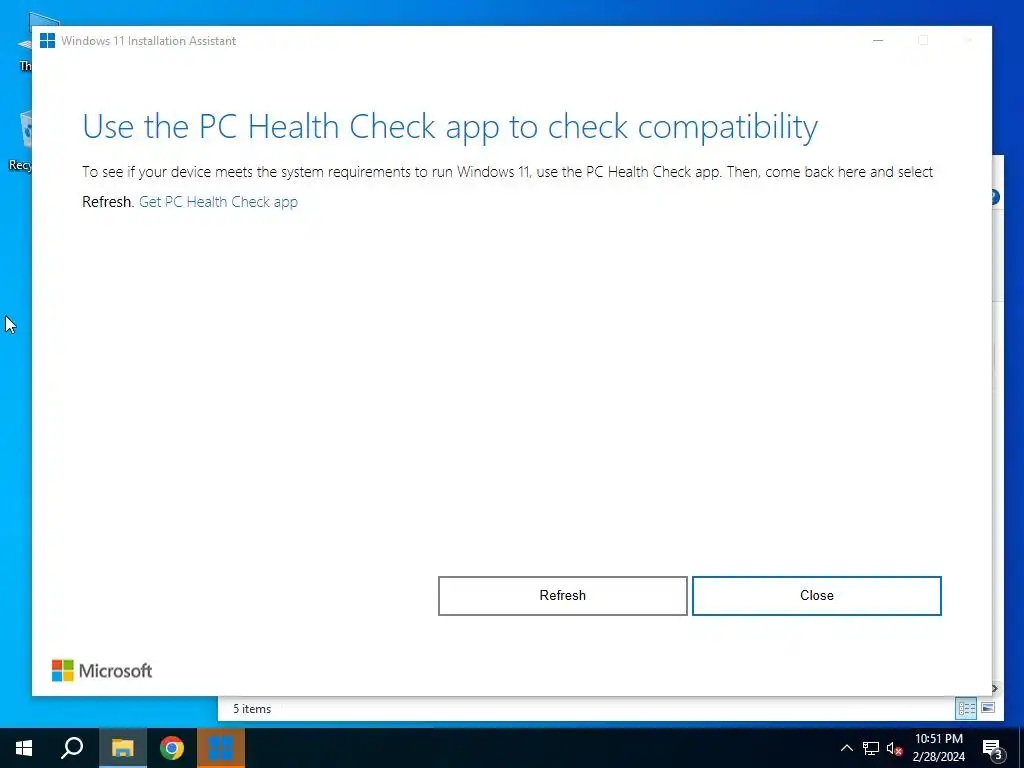Screen dimensions: 1024x768
Task: Click the Windows logo in assistant title bar
Action: pyautogui.click(x=47, y=40)
